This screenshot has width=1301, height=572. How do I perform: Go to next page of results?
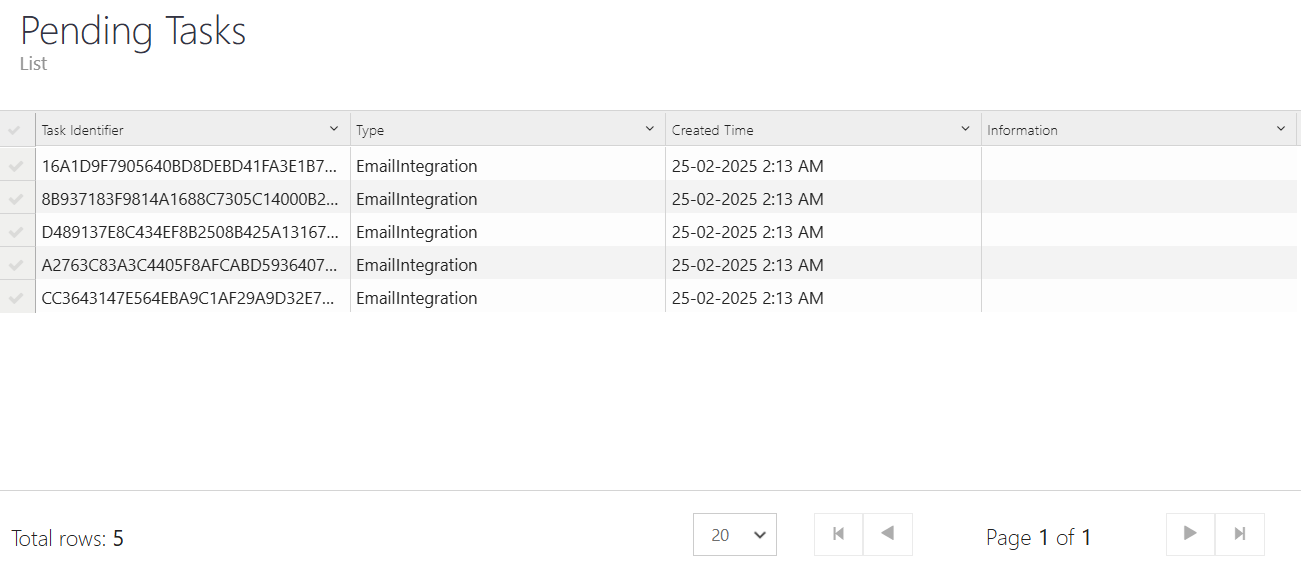(1190, 534)
